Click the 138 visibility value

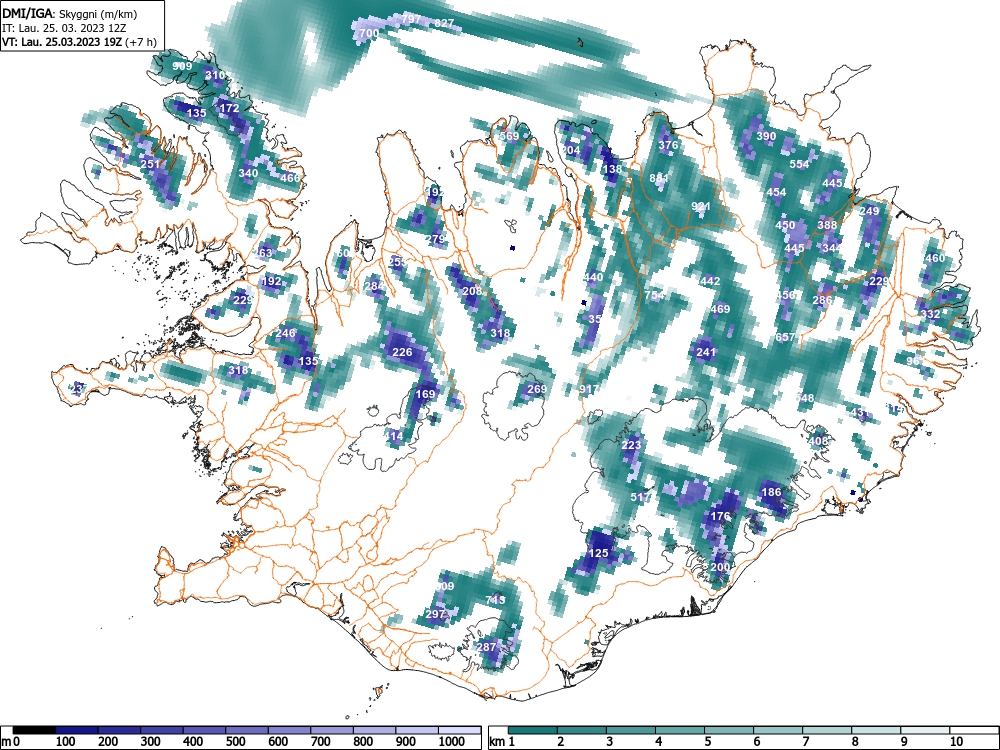(612, 169)
